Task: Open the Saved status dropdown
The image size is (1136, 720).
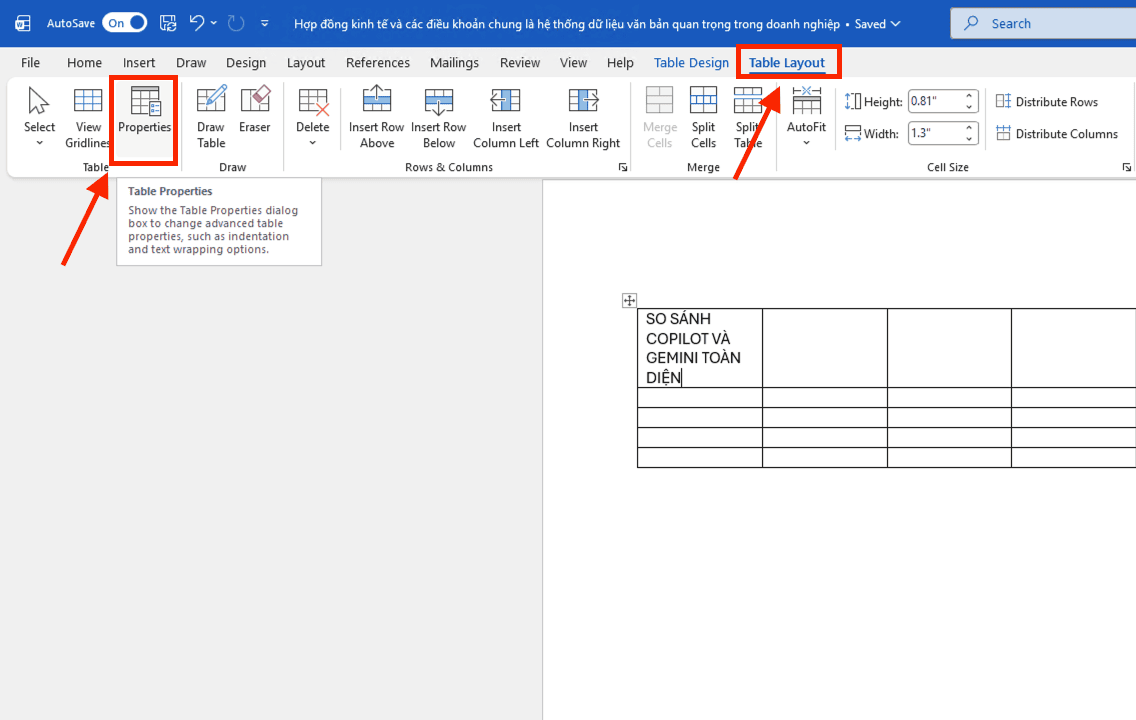Action: point(877,24)
